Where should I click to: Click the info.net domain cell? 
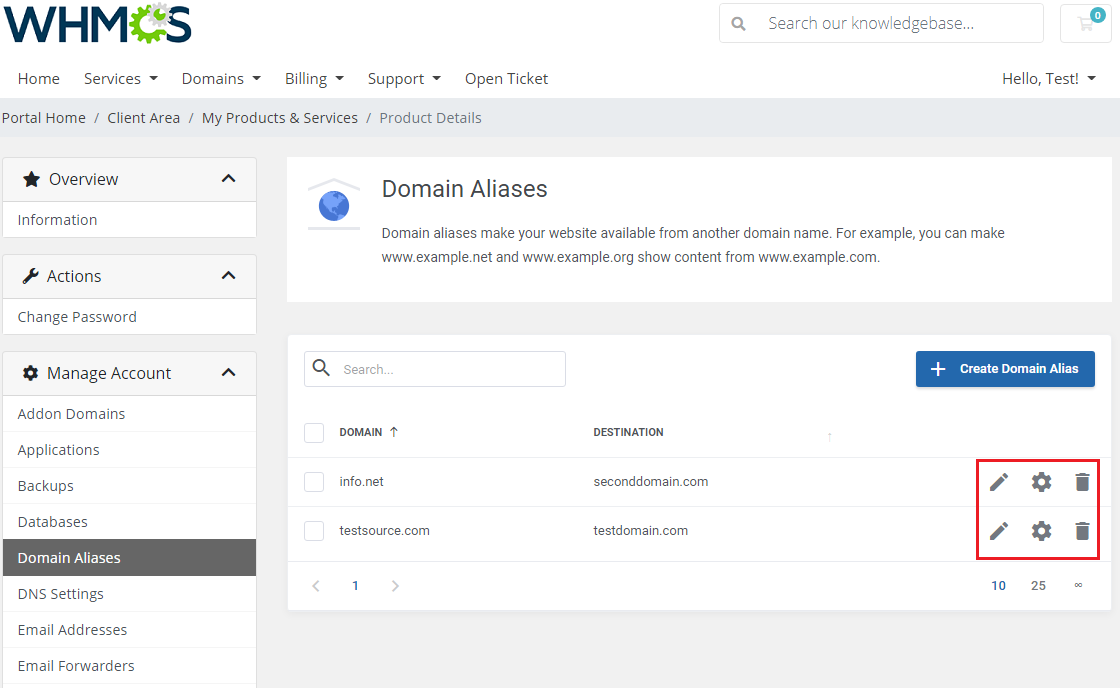[x=361, y=482]
